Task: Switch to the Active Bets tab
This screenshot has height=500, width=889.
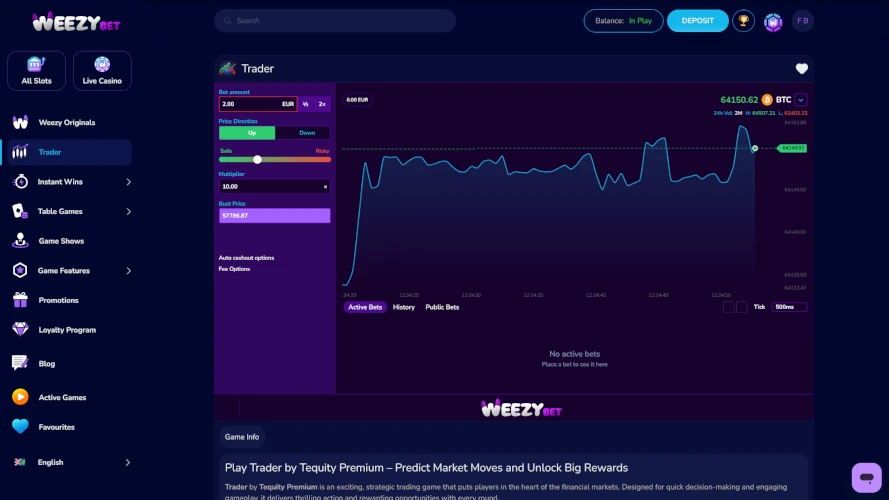Action: [365, 307]
